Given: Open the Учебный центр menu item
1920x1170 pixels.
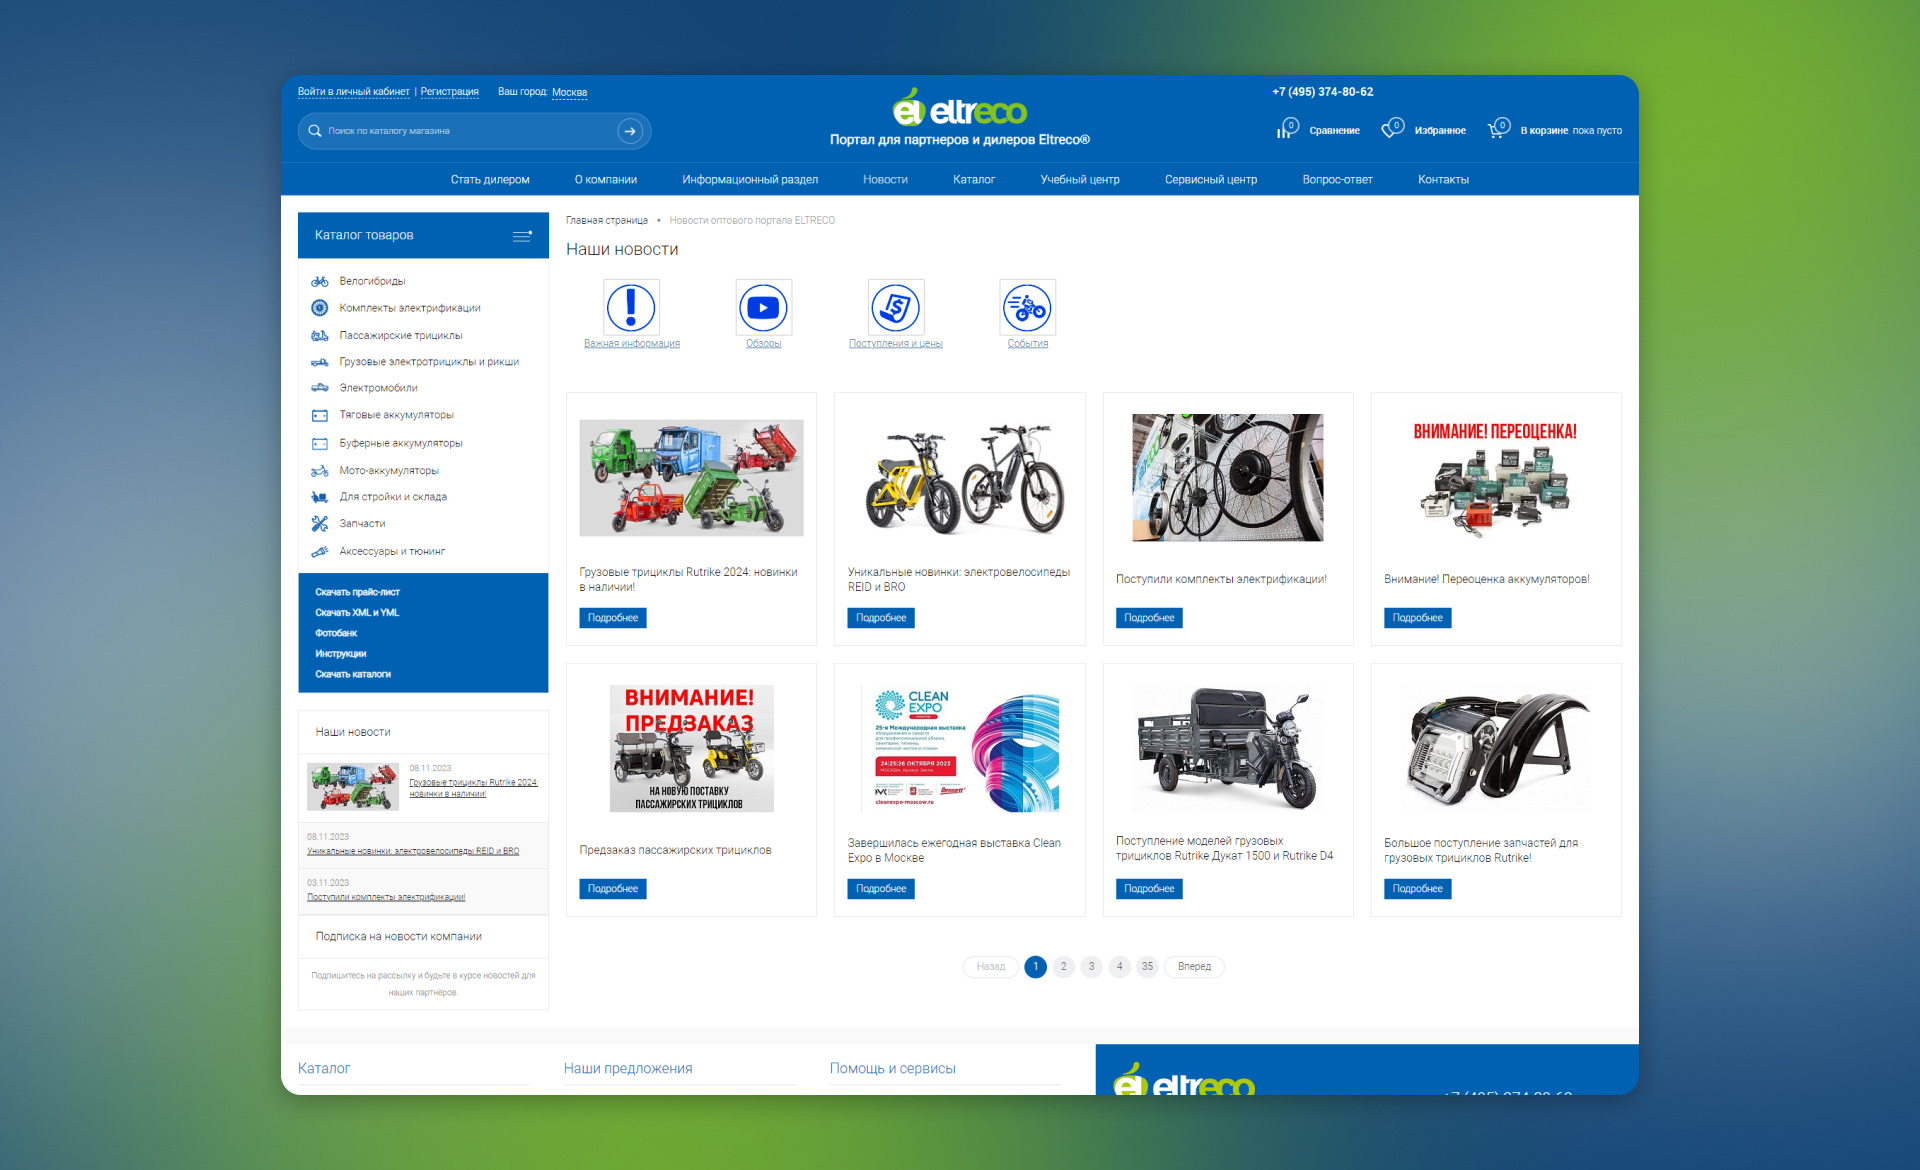Looking at the screenshot, I should coord(1079,180).
